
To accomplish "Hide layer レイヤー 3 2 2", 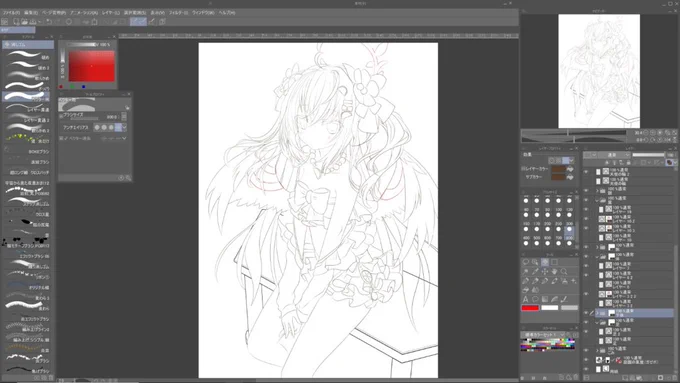I will point(586,294).
